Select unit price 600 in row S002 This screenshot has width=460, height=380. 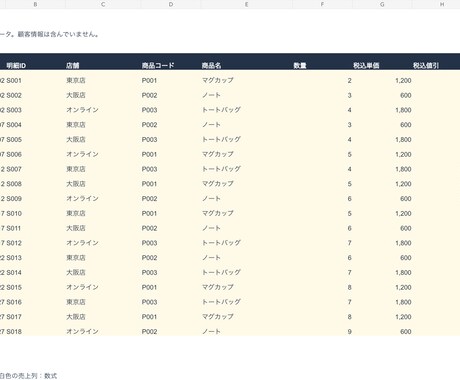tap(406, 95)
